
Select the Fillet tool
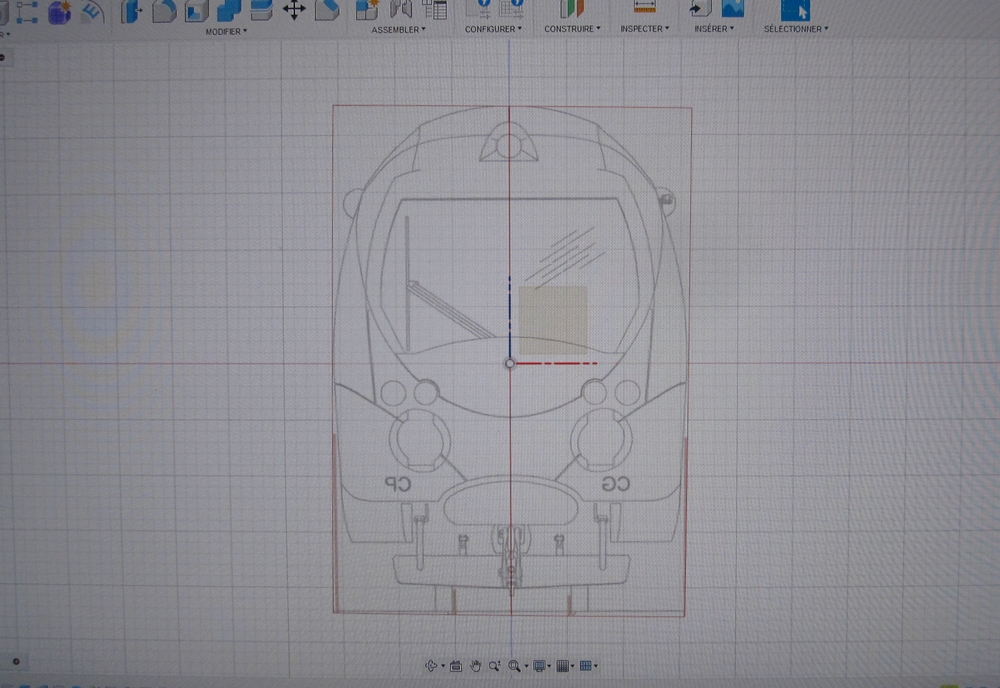pyautogui.click(x=164, y=11)
